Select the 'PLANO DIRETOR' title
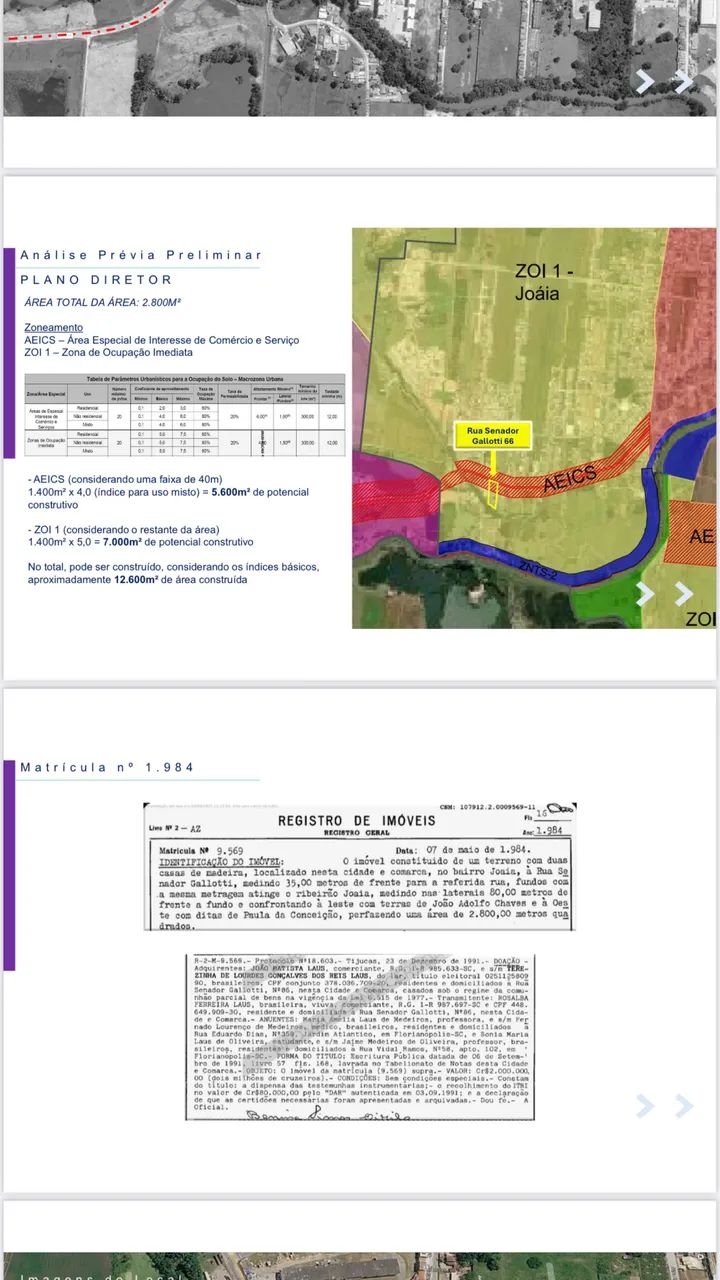720x1280 pixels. [x=96, y=280]
